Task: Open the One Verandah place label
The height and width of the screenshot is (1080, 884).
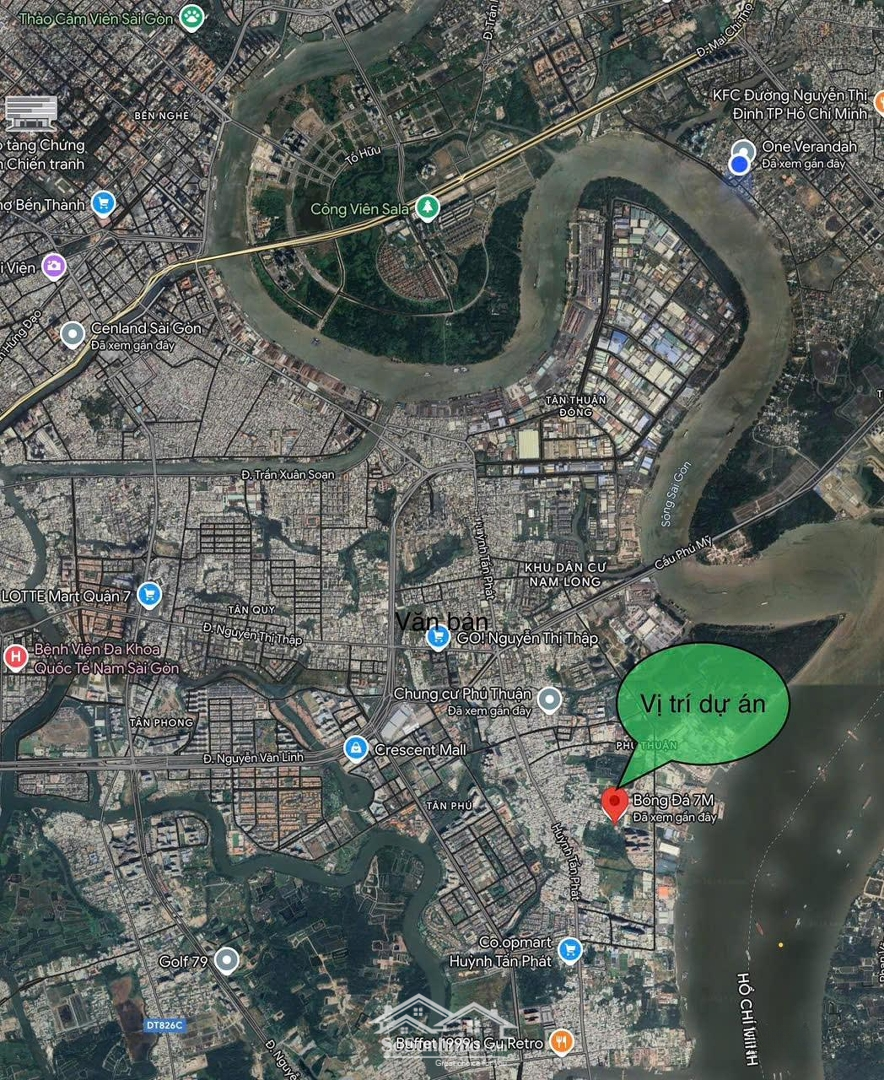Action: 809,147
